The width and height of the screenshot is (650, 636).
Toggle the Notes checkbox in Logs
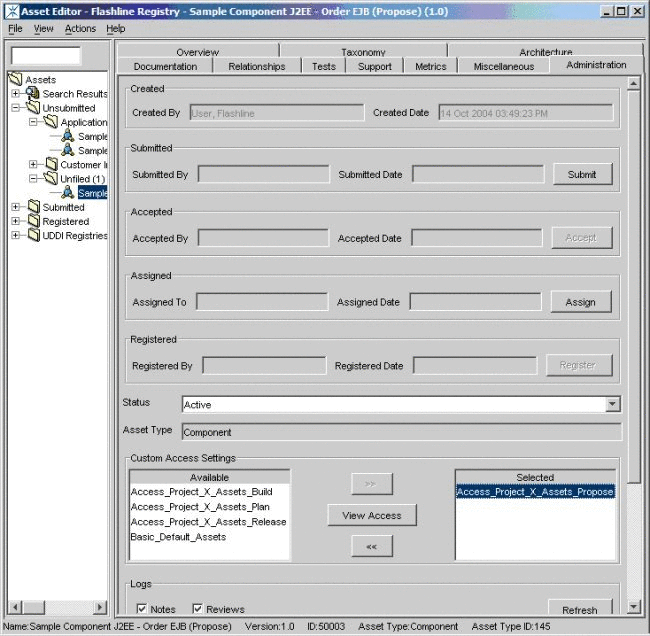(x=142, y=609)
